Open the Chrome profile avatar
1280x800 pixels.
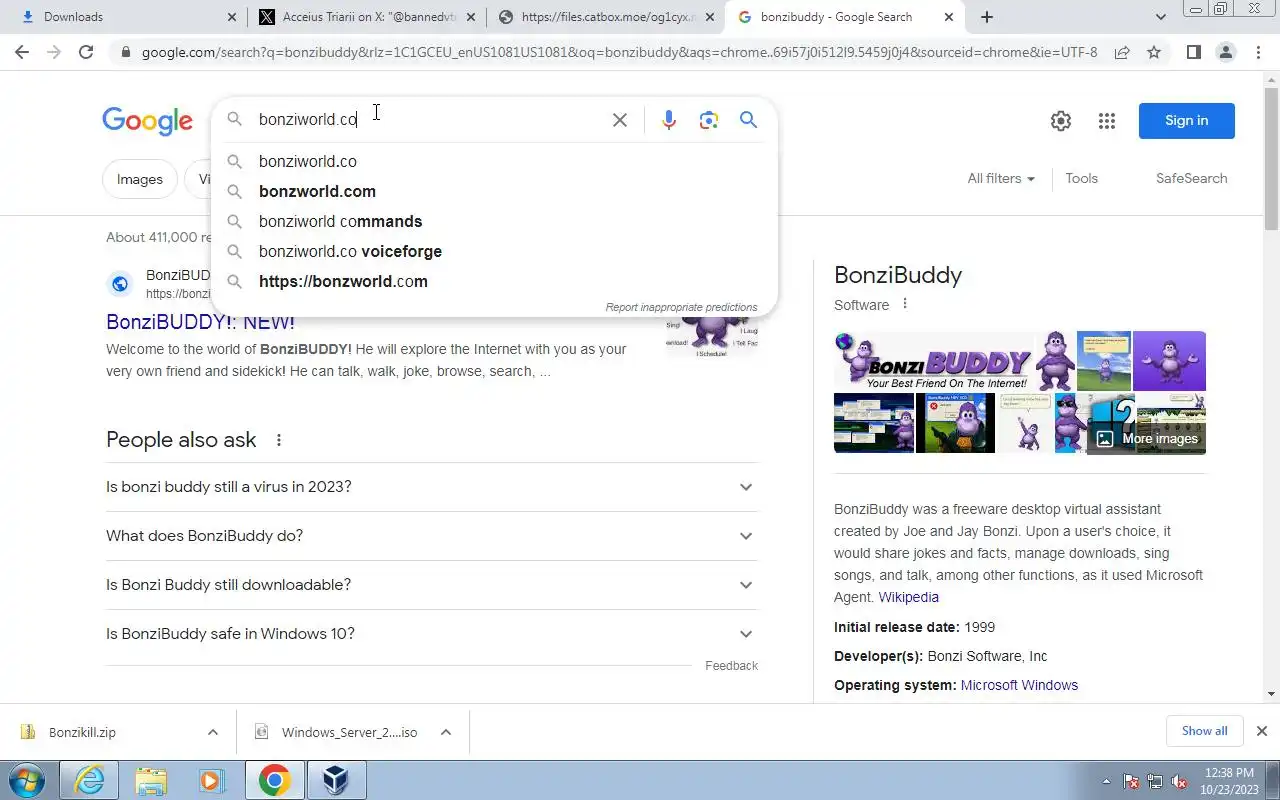click(1226, 52)
